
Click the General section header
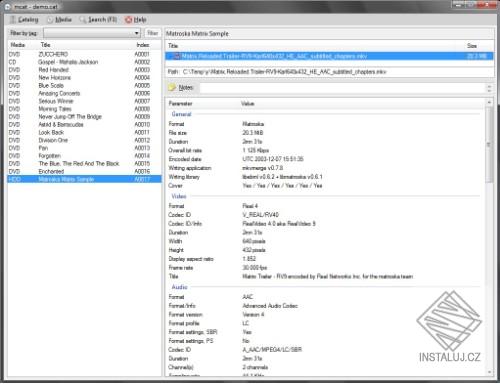click(x=181, y=114)
